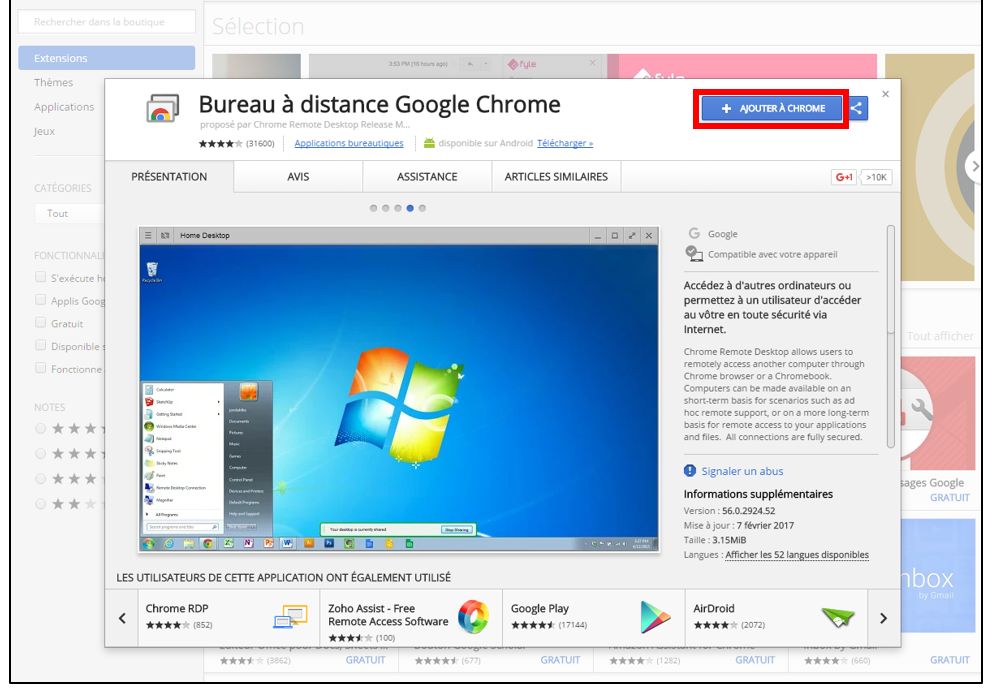Image resolution: width=991 pixels, height=693 pixels.
Task: Click the G+1 button
Action: (844, 177)
